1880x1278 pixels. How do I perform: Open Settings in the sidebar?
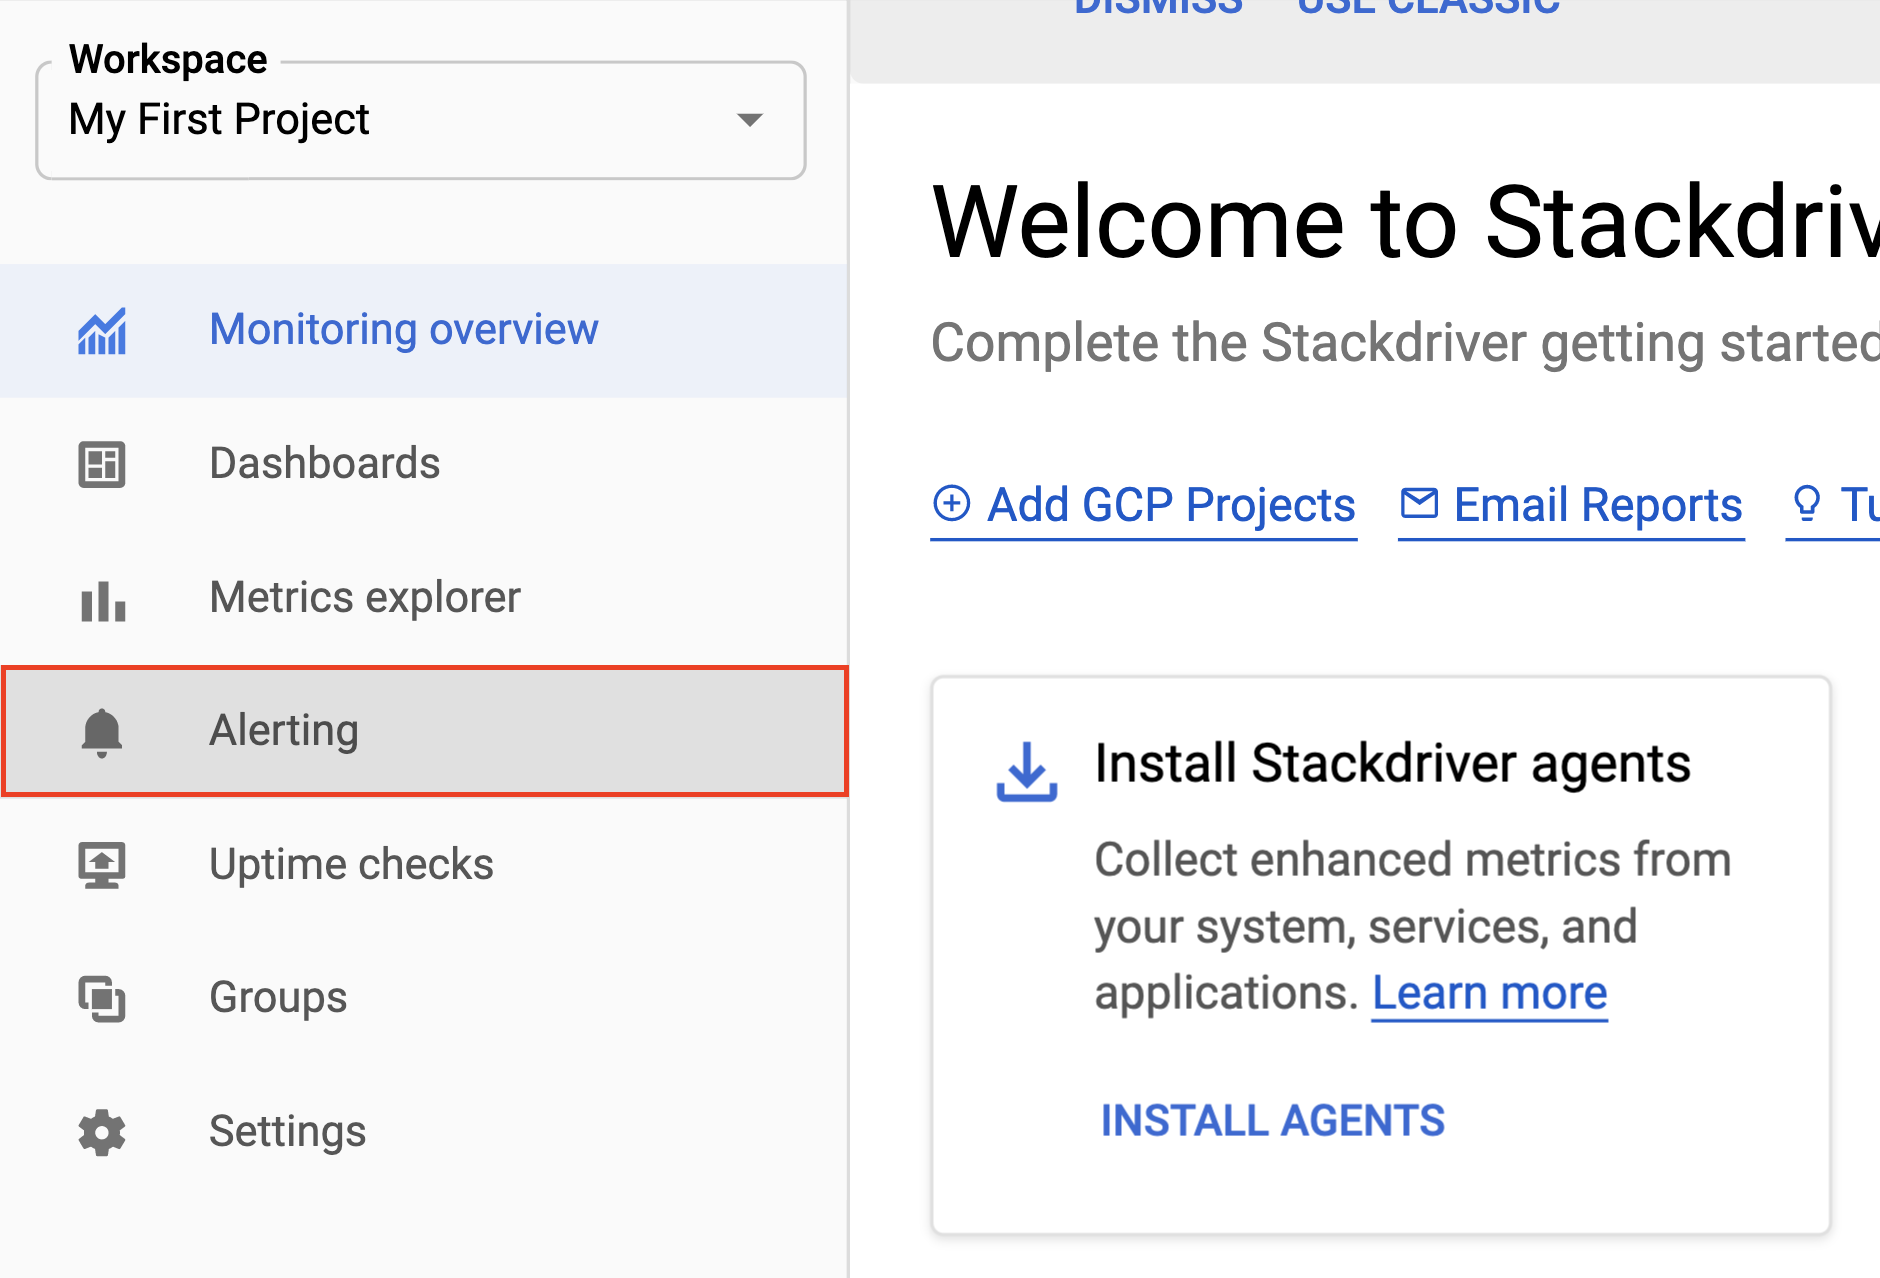[x=424, y=1132]
